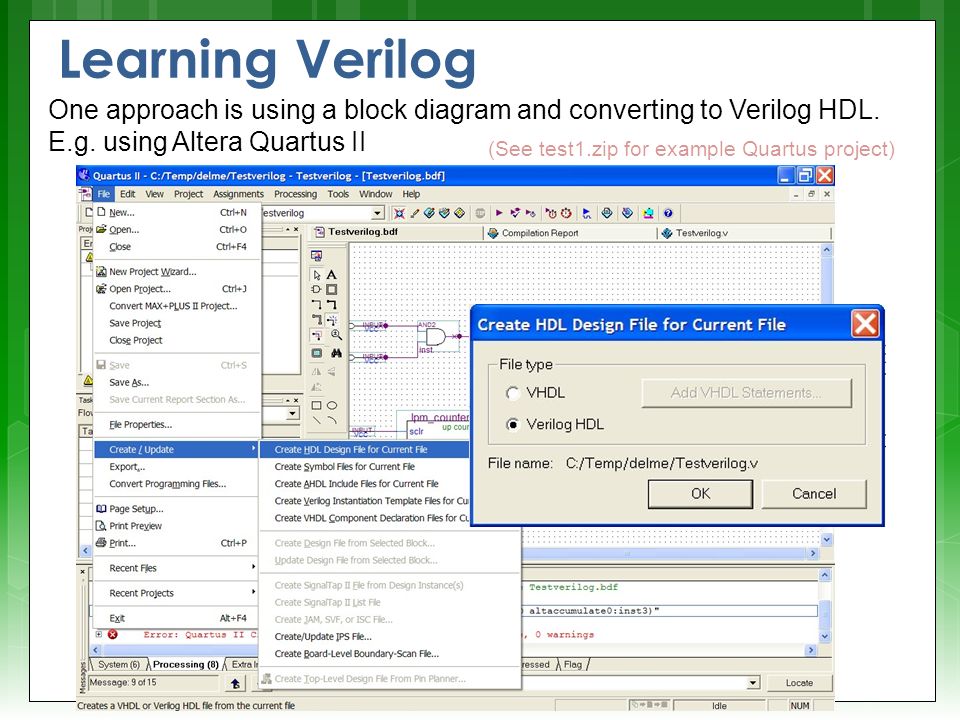
Task: Select the Symbol tool gate icon
Action: [x=317, y=290]
